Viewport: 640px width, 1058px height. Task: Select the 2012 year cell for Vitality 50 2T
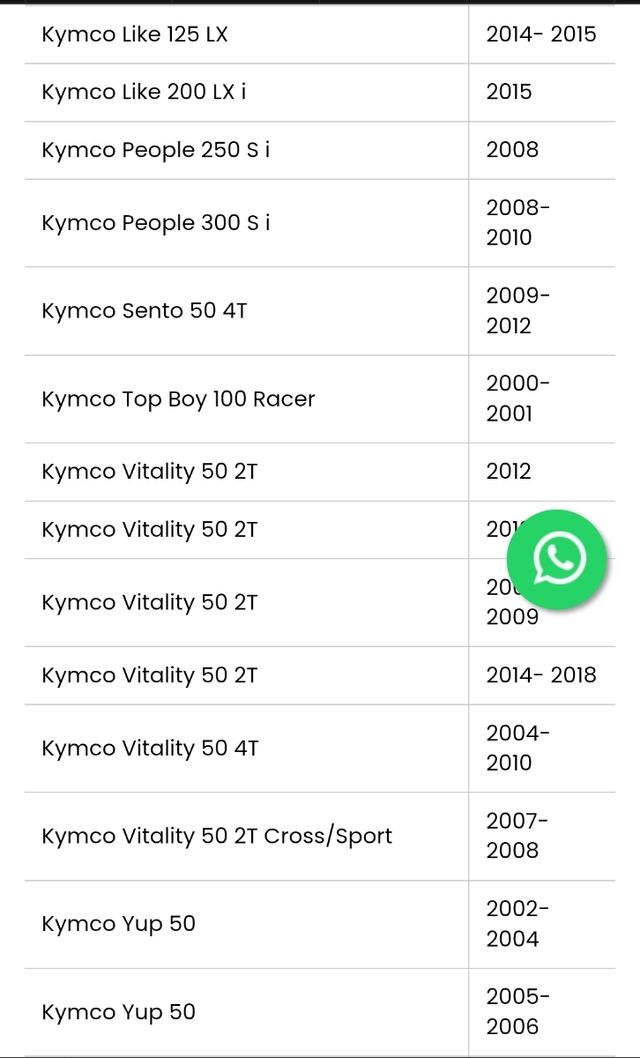pyautogui.click(x=509, y=472)
